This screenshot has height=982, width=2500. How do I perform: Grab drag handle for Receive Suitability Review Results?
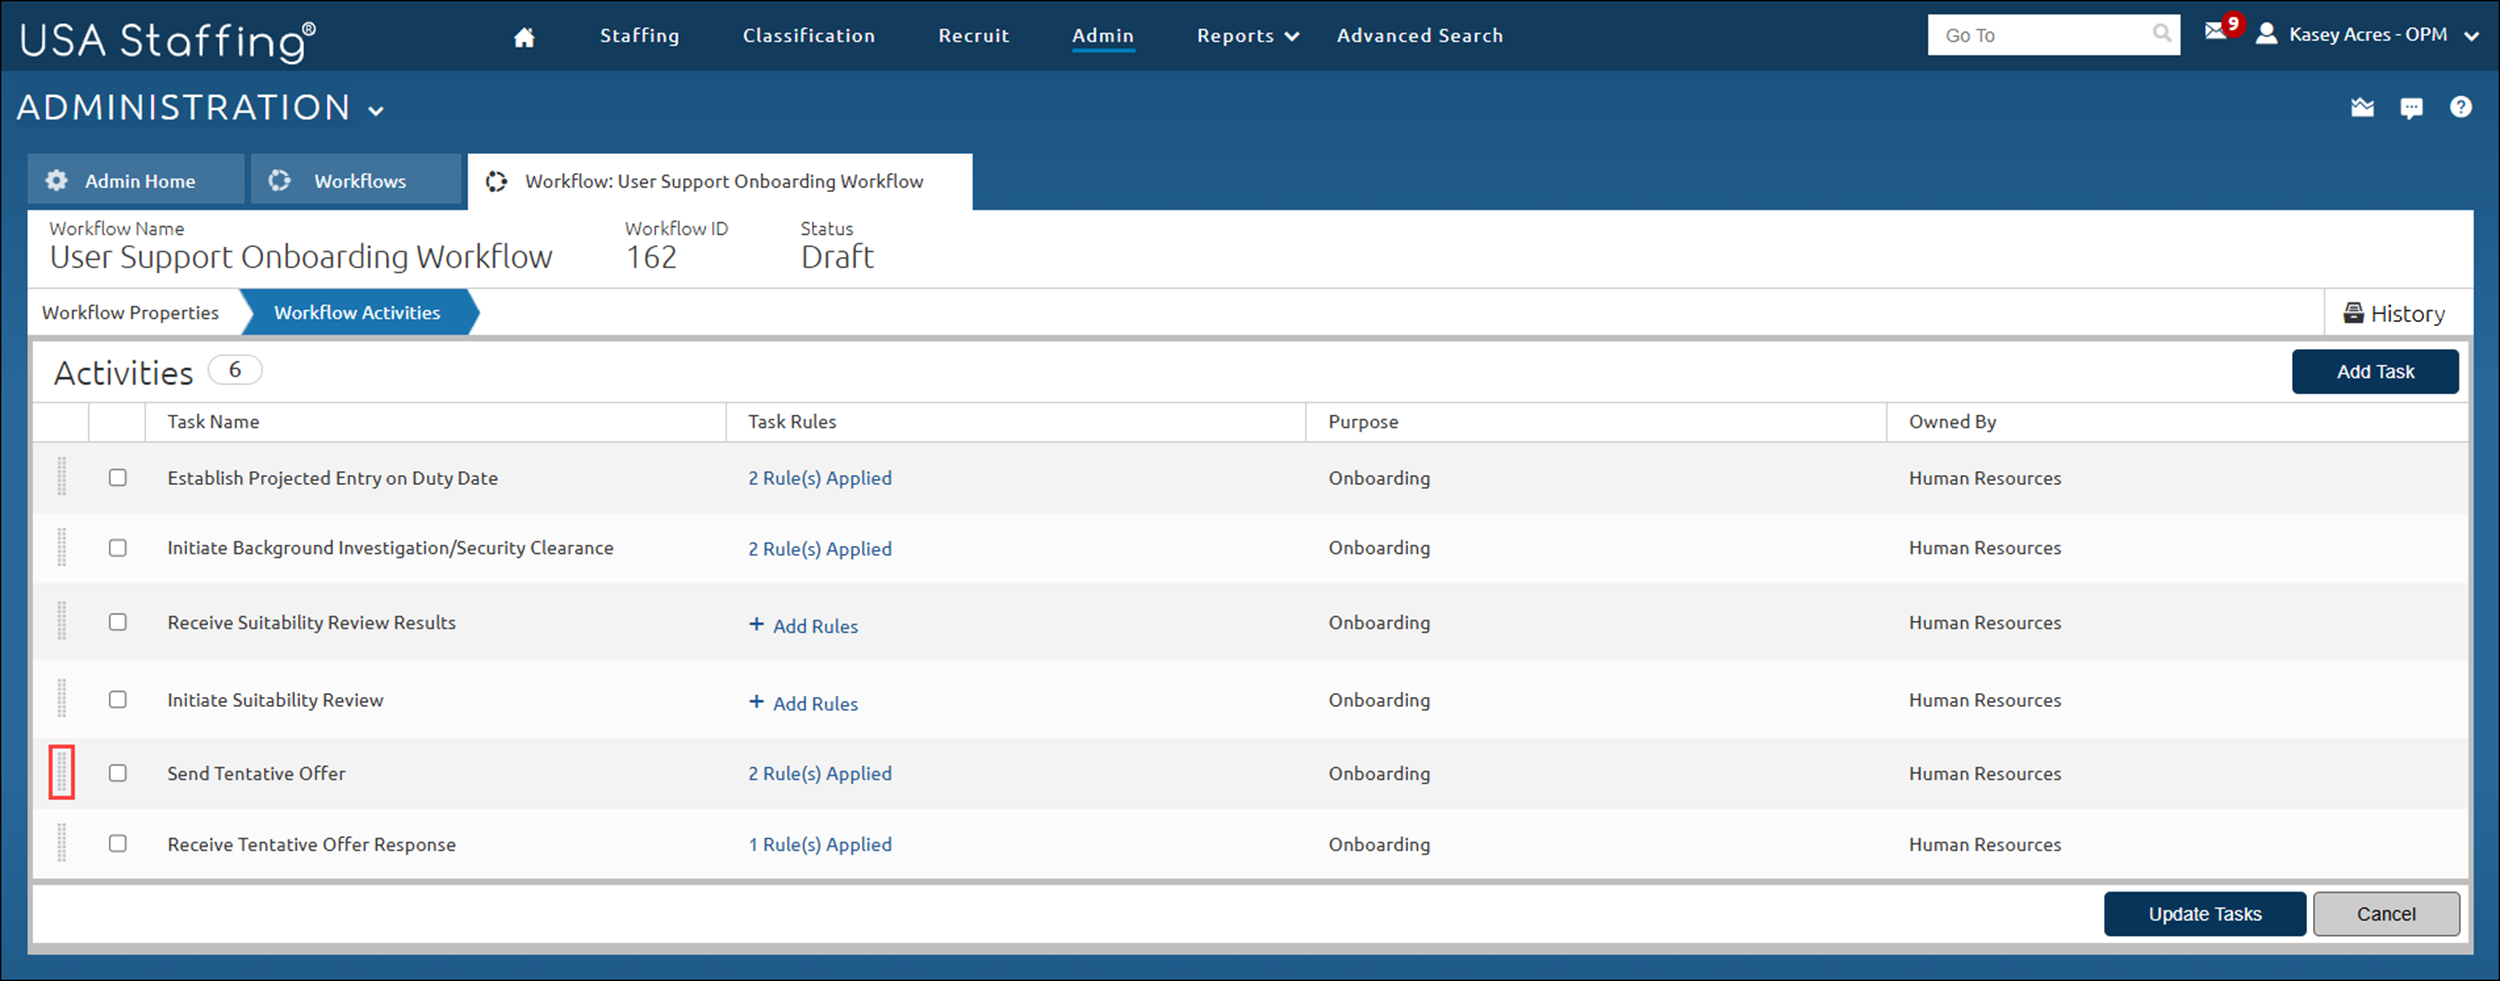click(x=61, y=621)
